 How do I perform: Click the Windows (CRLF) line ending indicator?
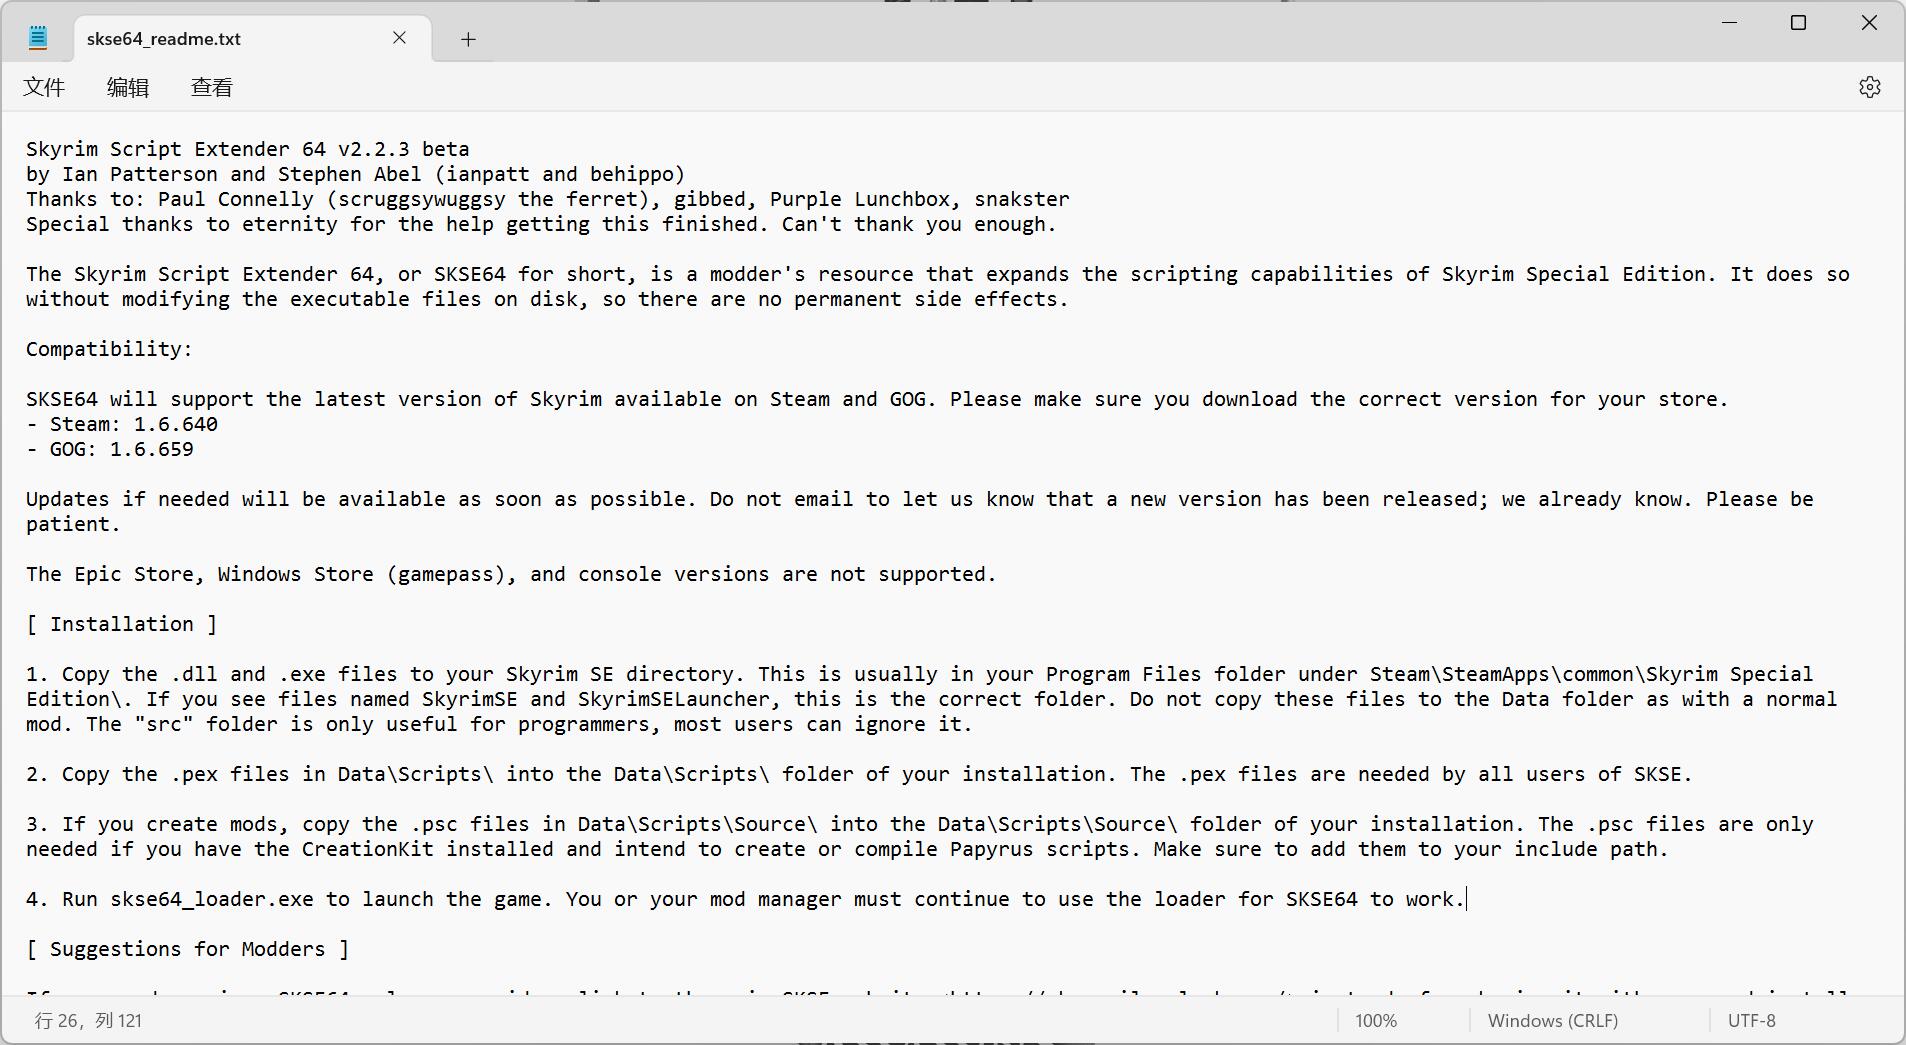1552,1021
